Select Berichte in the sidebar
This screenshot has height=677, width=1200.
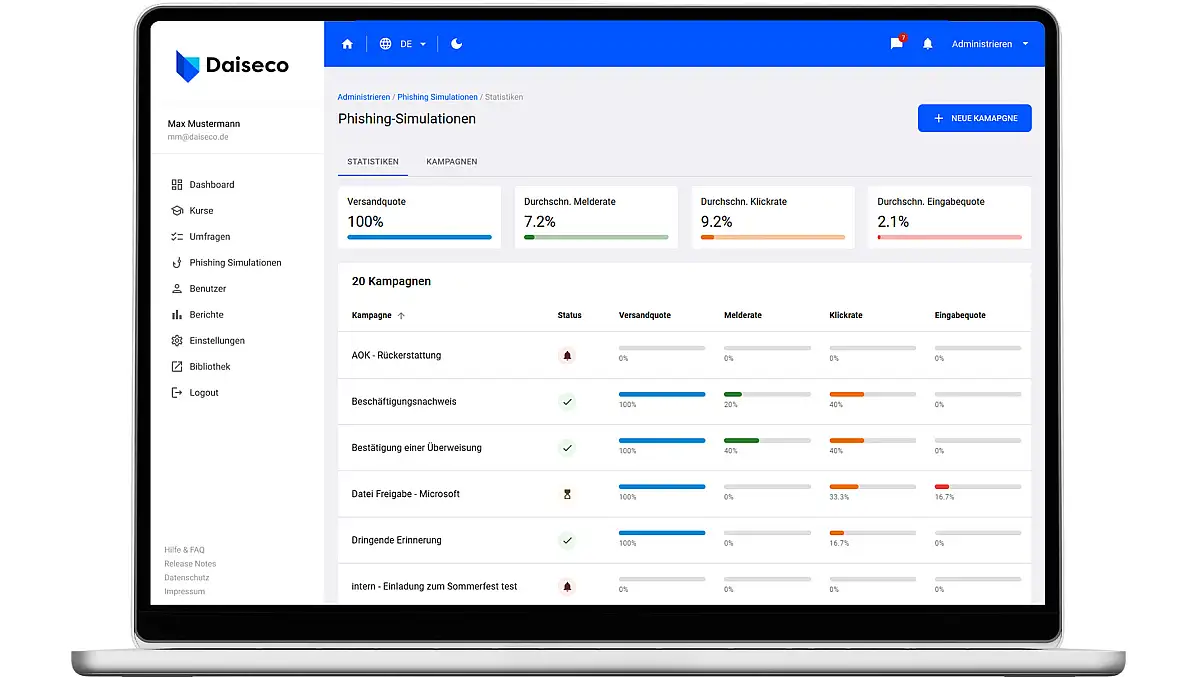(206, 315)
